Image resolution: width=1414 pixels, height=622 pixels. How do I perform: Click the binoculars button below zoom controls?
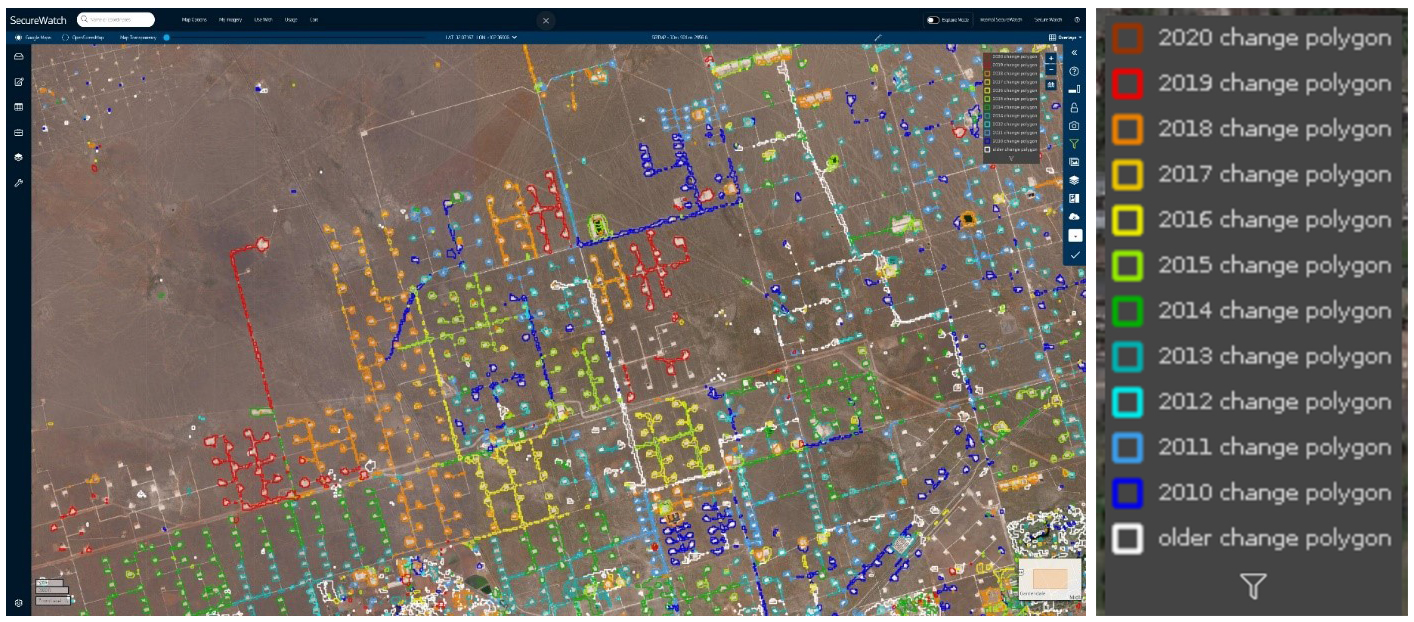[1051, 85]
